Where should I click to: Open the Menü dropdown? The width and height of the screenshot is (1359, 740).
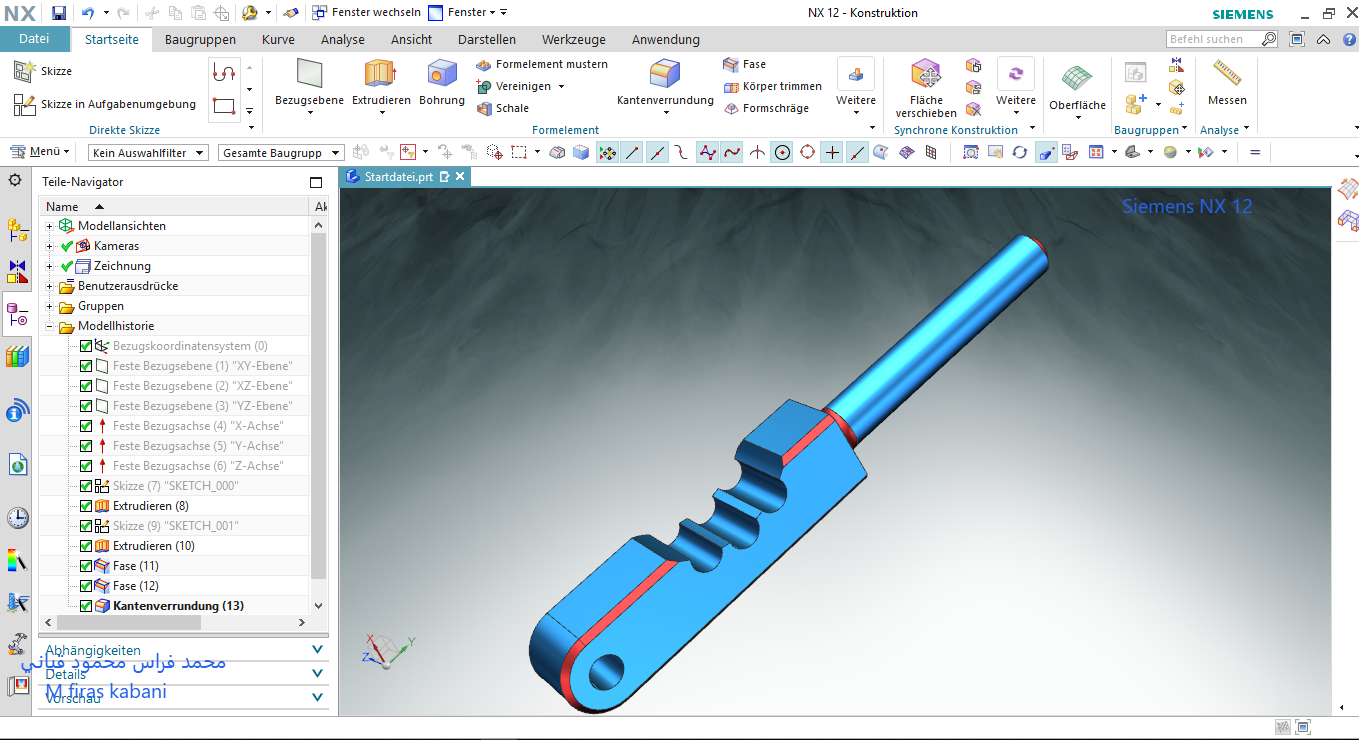coord(40,152)
